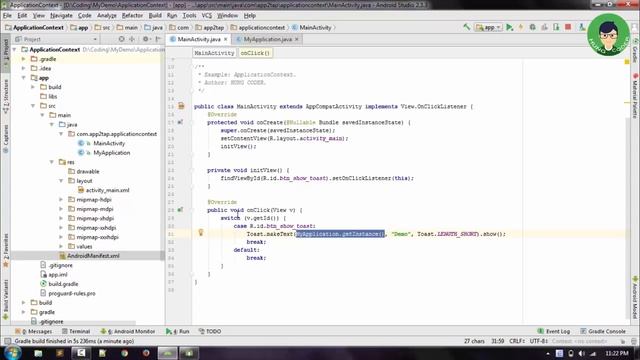Click the onClick() structure breadcrumb
This screenshot has height=360, width=640.
255,53
